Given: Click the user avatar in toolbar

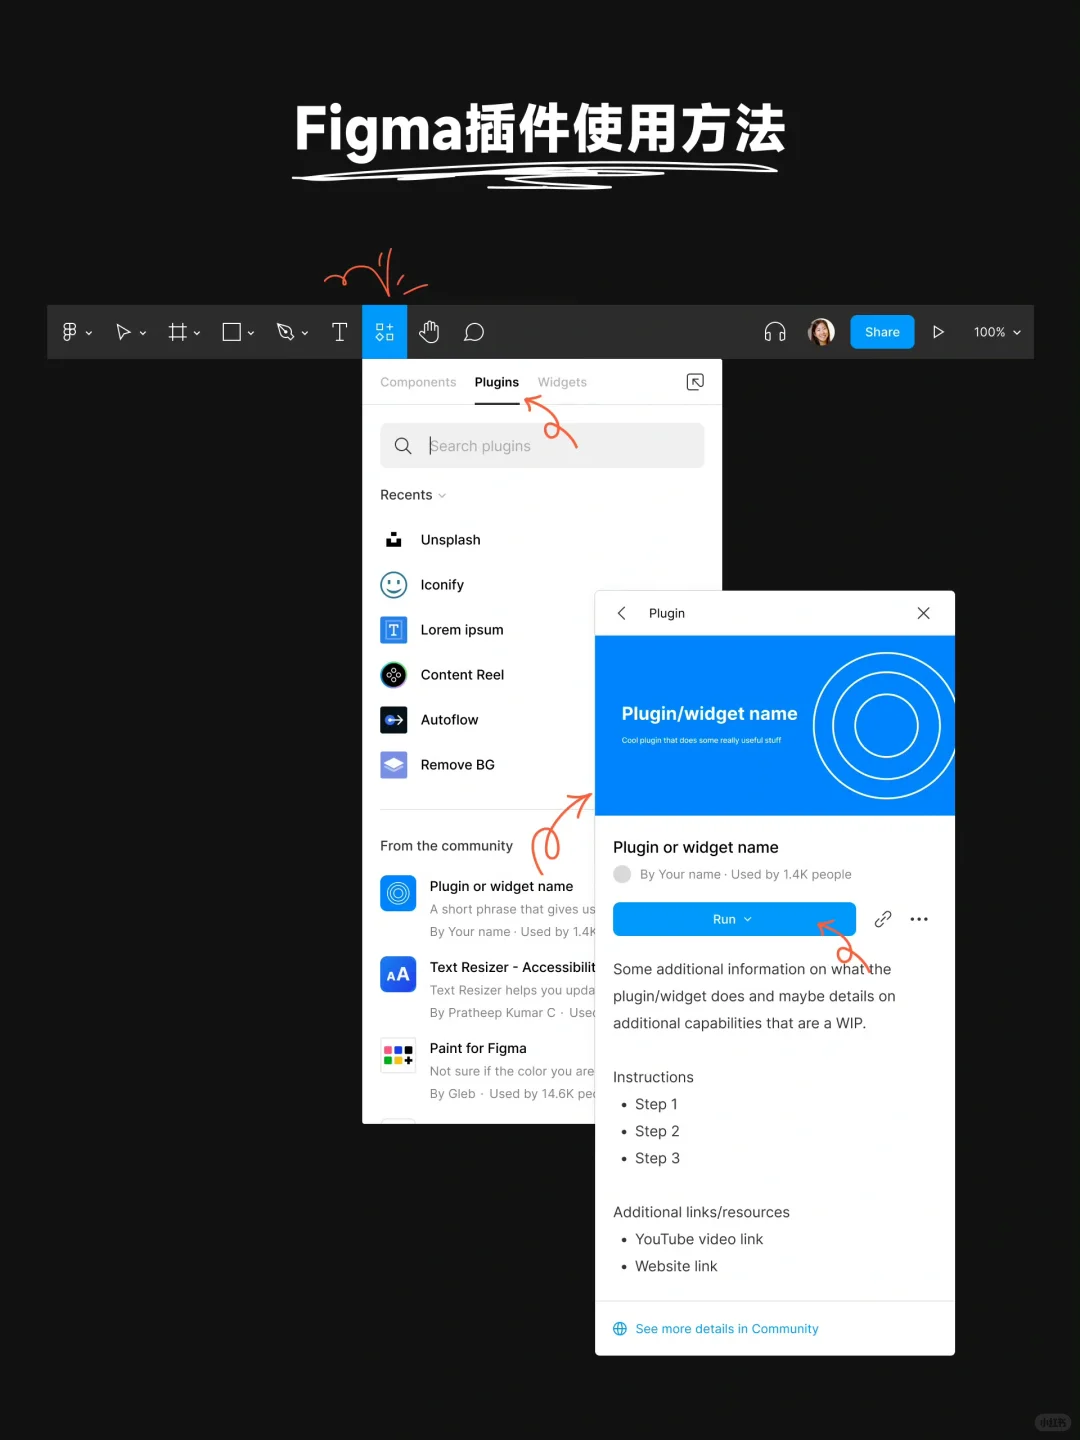Looking at the screenshot, I should [x=821, y=332].
